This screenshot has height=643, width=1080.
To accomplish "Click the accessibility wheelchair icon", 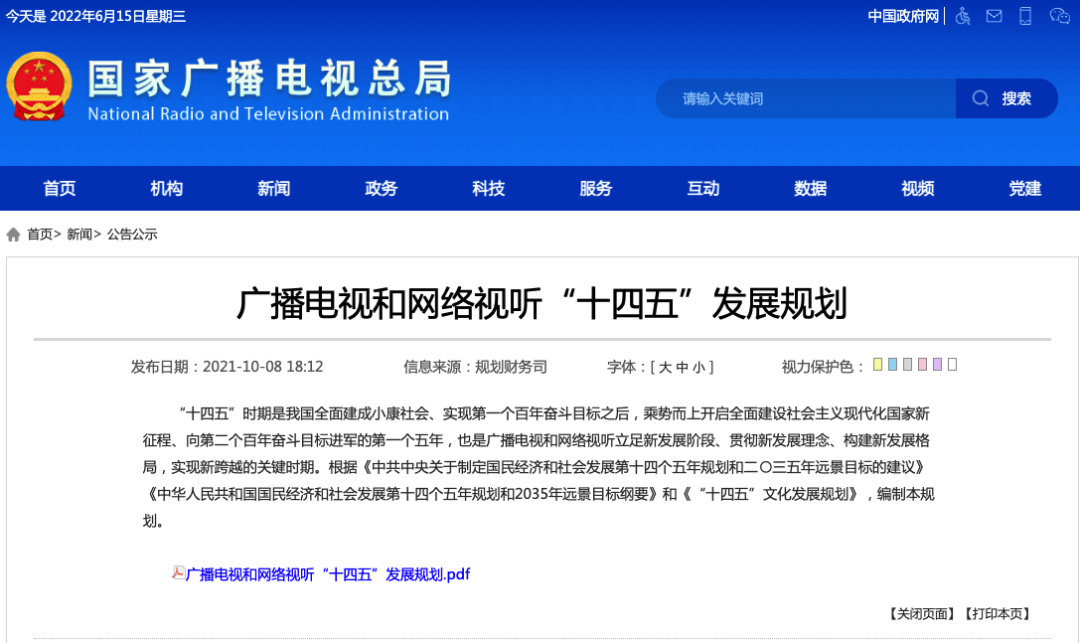I will click(962, 15).
